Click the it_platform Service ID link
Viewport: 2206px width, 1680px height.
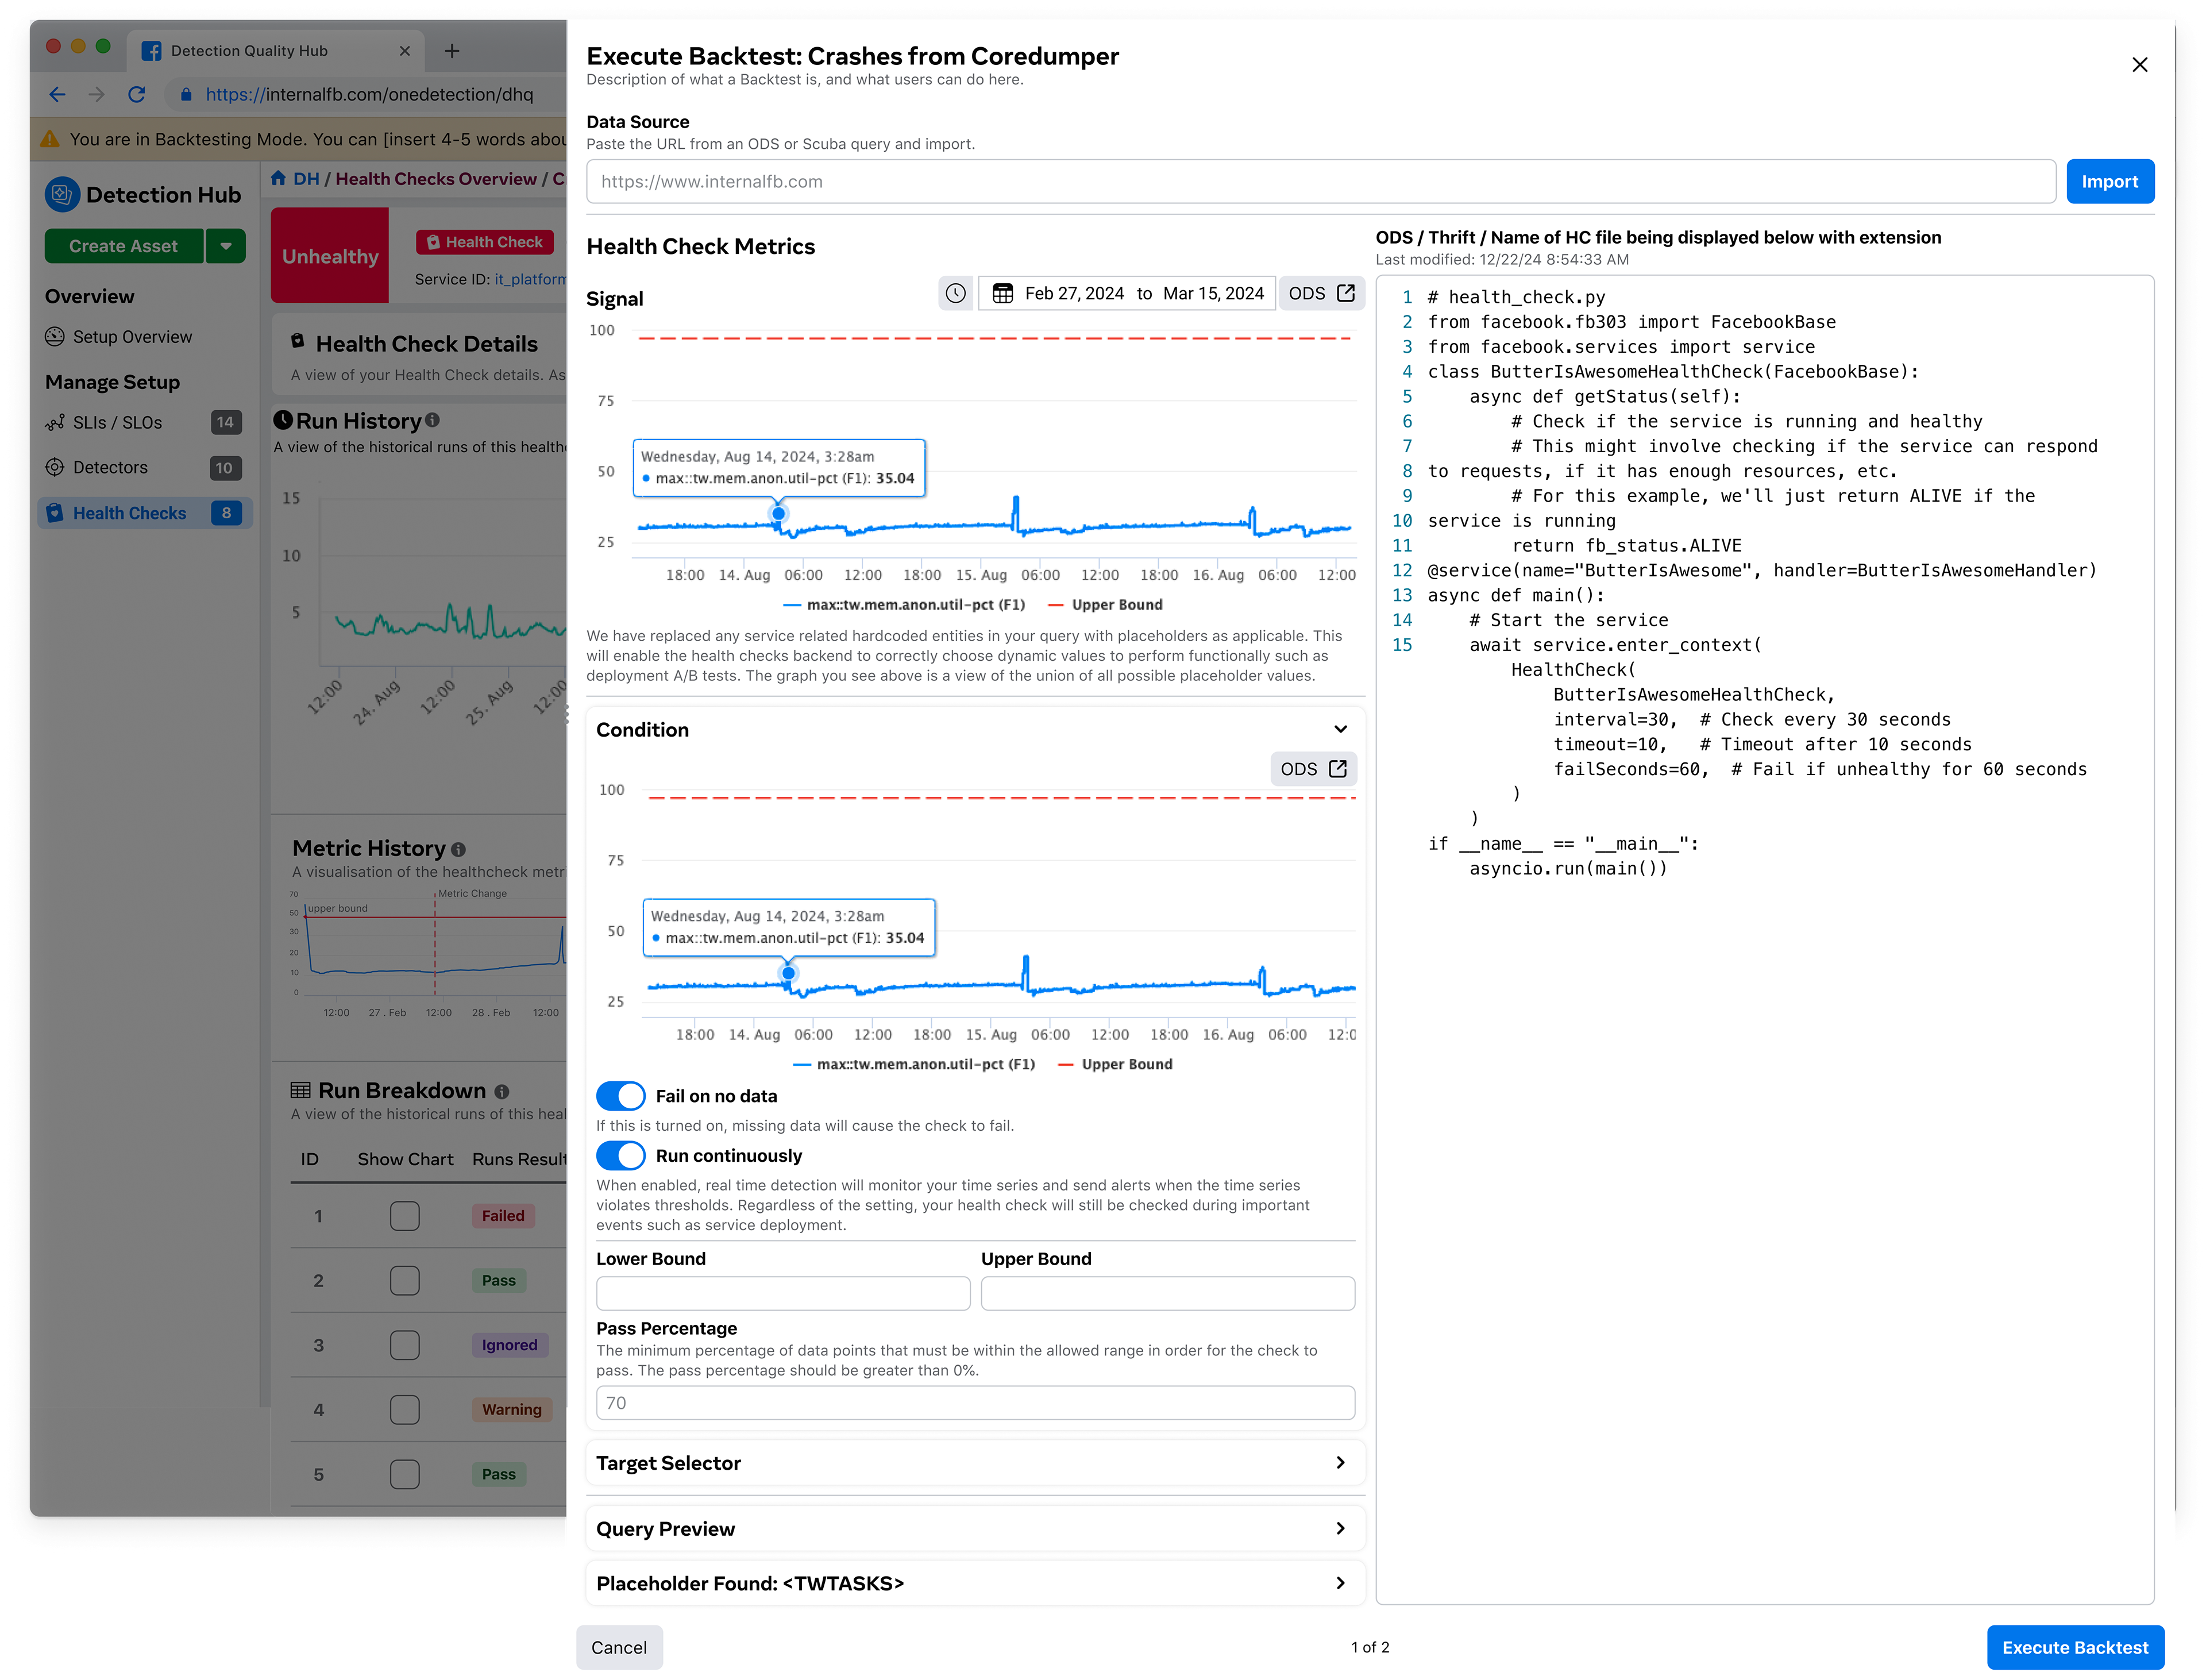click(x=530, y=279)
